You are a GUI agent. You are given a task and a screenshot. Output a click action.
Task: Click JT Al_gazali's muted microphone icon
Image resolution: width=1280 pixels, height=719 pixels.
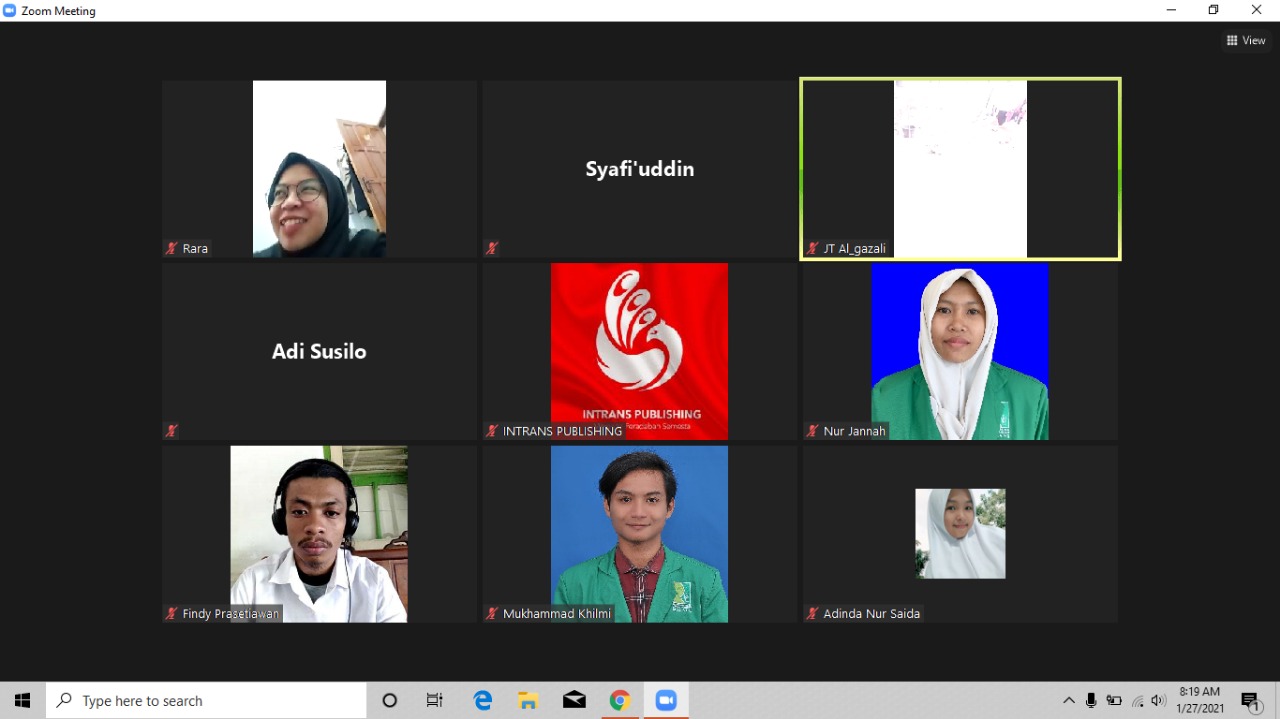click(x=813, y=248)
